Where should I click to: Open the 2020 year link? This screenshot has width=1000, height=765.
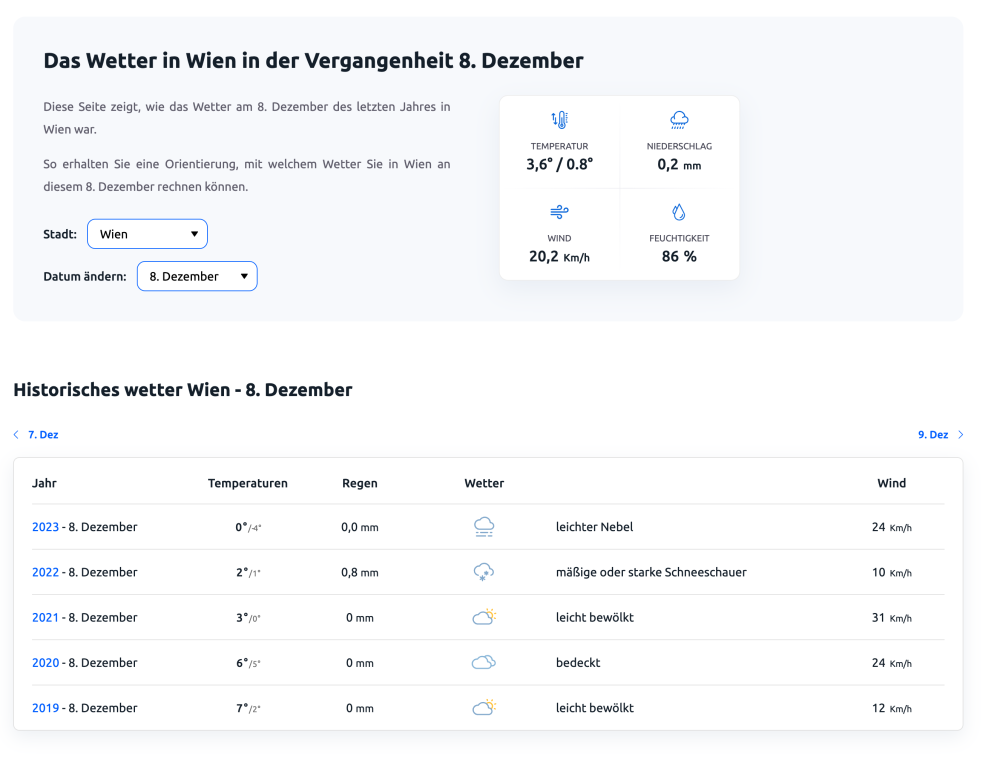pos(45,662)
